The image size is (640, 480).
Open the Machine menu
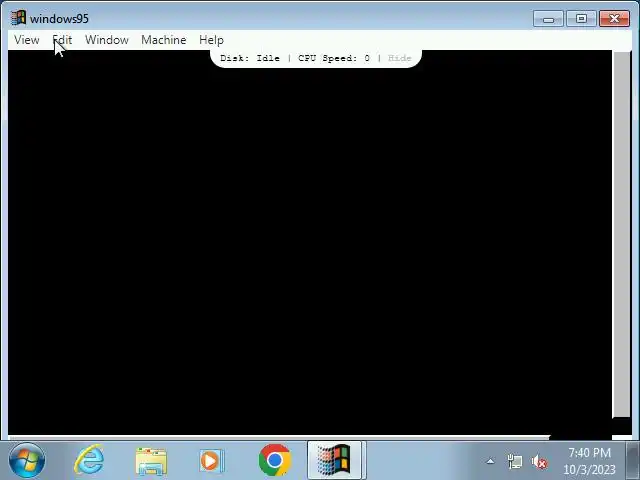click(164, 40)
